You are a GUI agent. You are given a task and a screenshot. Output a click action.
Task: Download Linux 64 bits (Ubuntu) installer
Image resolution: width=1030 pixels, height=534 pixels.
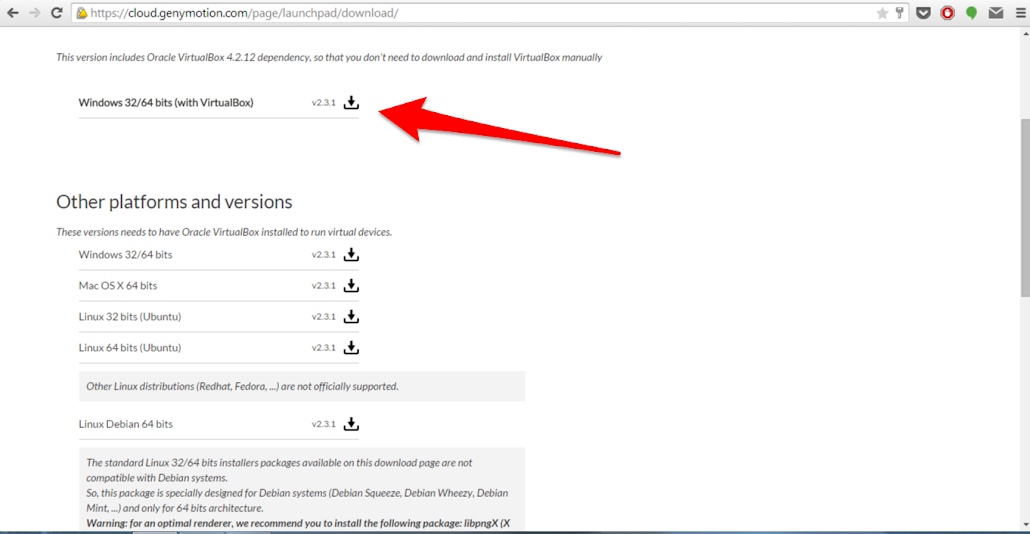point(351,347)
